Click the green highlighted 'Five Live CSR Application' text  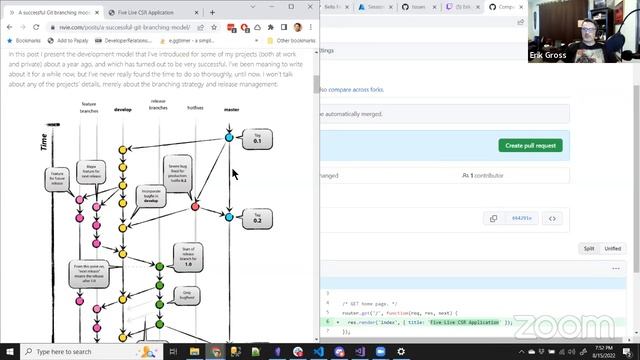pos(464,322)
